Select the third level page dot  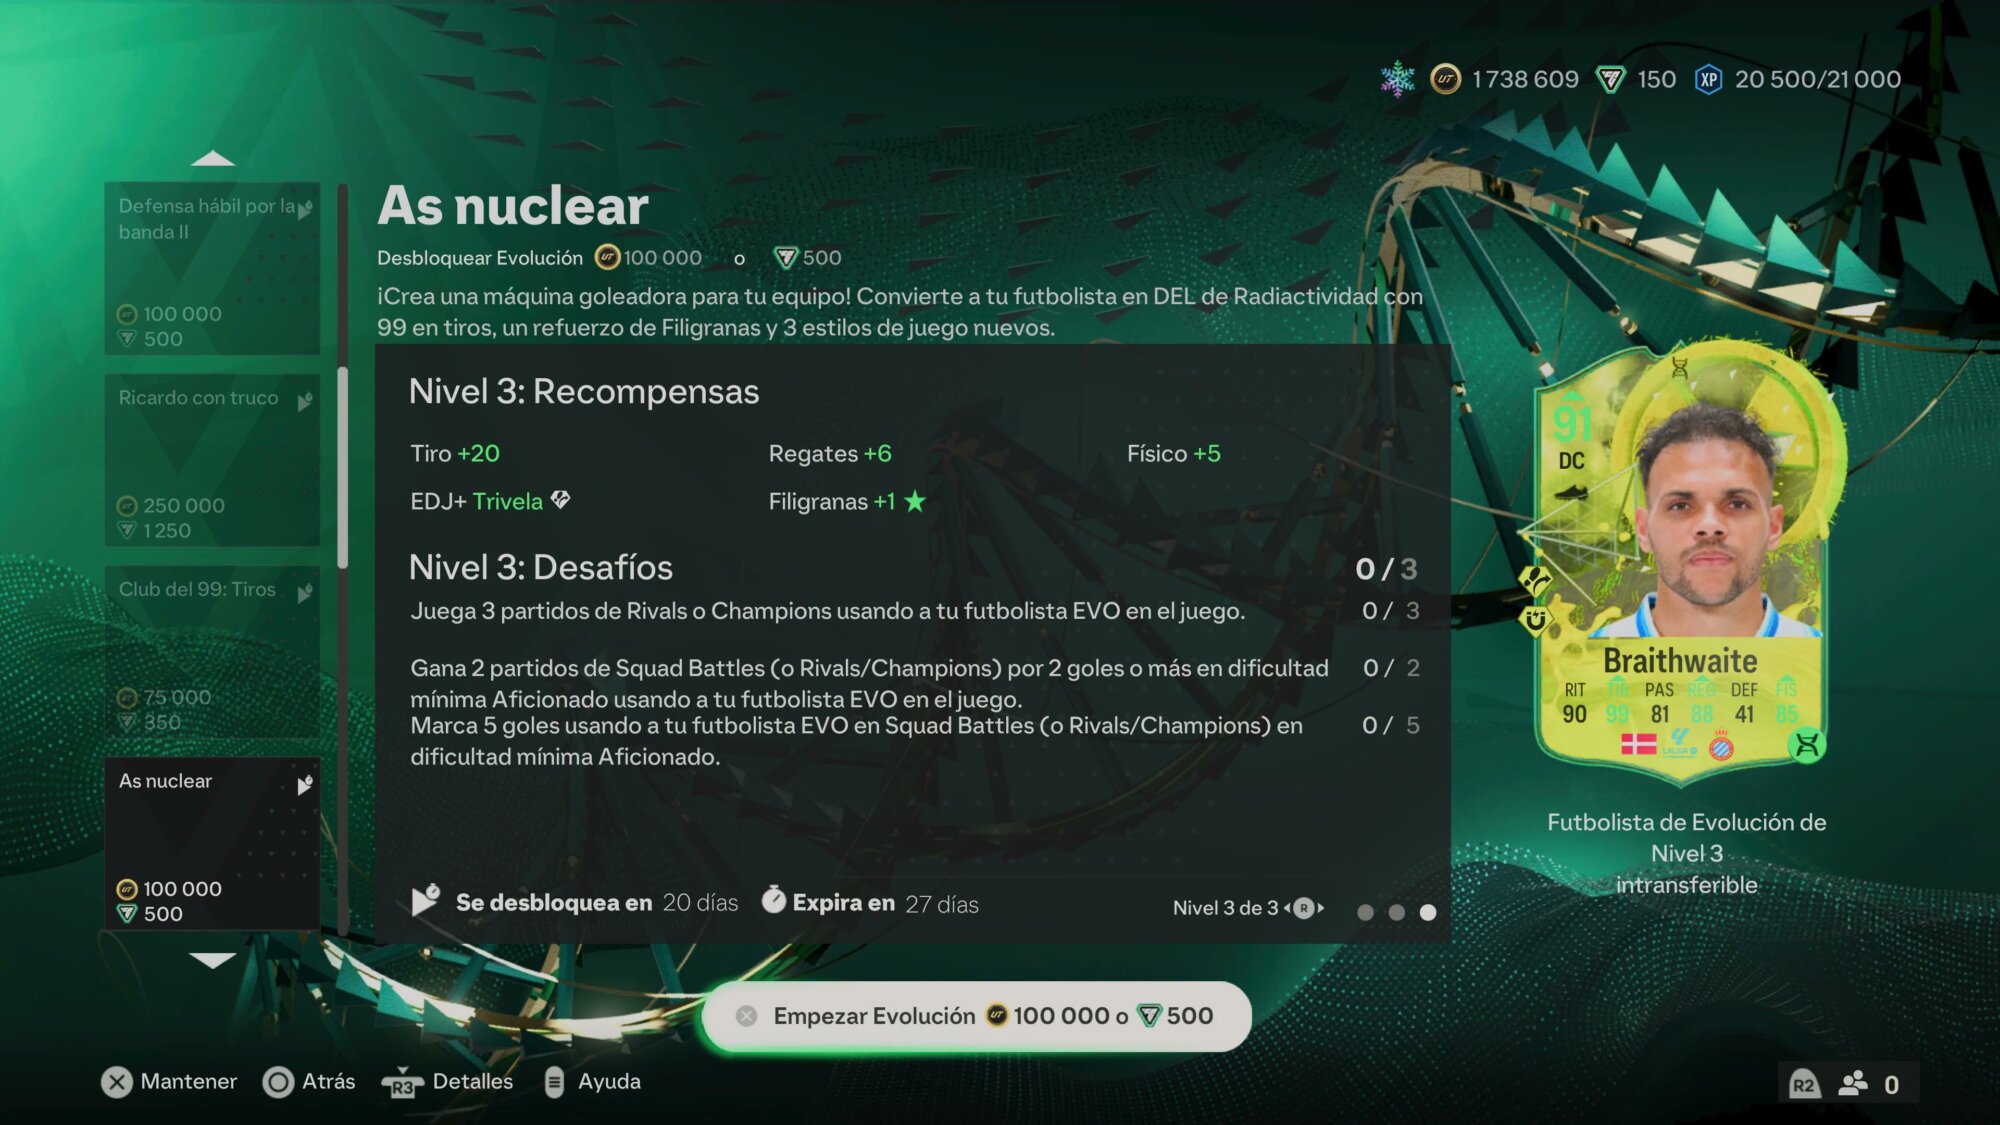coord(1428,912)
